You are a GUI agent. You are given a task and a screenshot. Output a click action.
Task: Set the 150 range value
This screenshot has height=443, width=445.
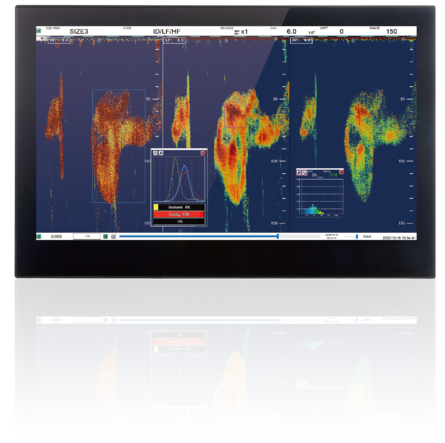[391, 31]
